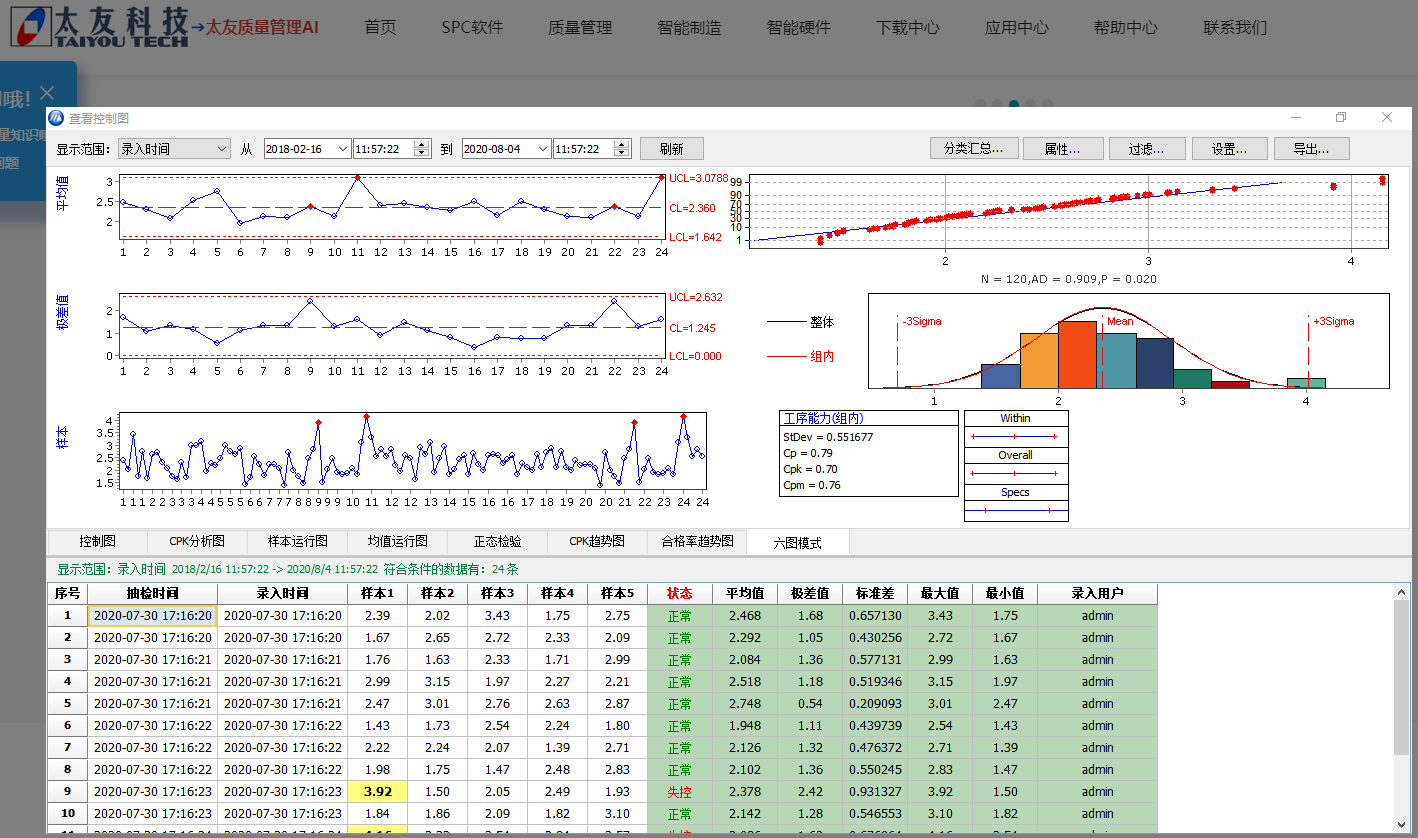Click the 分类汇总 button

click(x=973, y=149)
